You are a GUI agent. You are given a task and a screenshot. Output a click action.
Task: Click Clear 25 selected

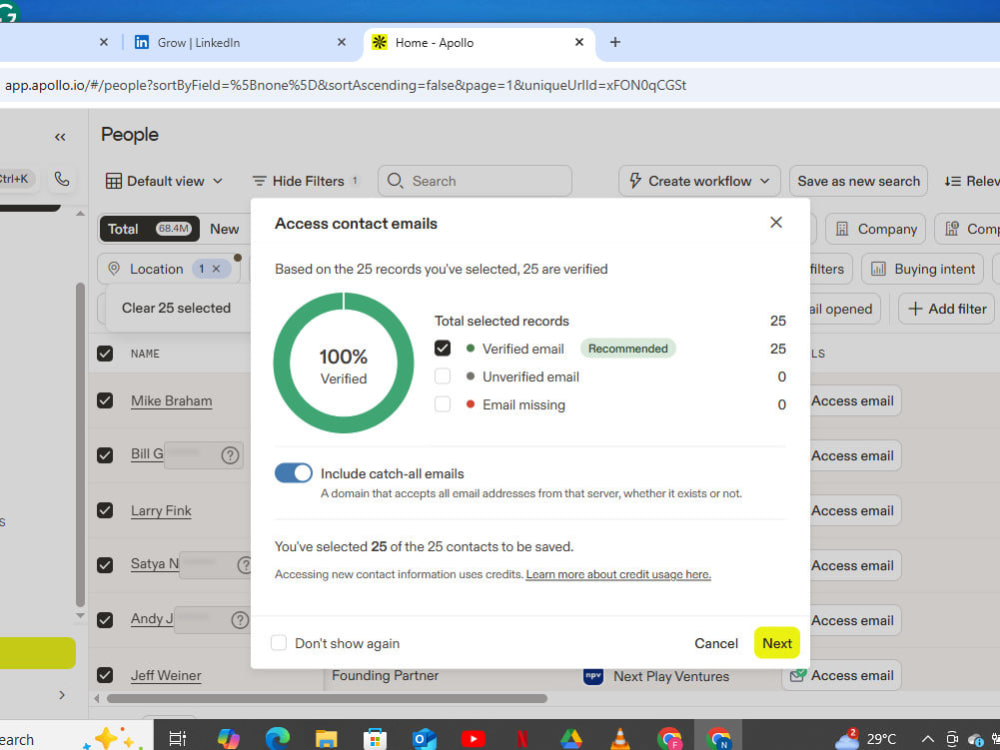click(x=176, y=308)
